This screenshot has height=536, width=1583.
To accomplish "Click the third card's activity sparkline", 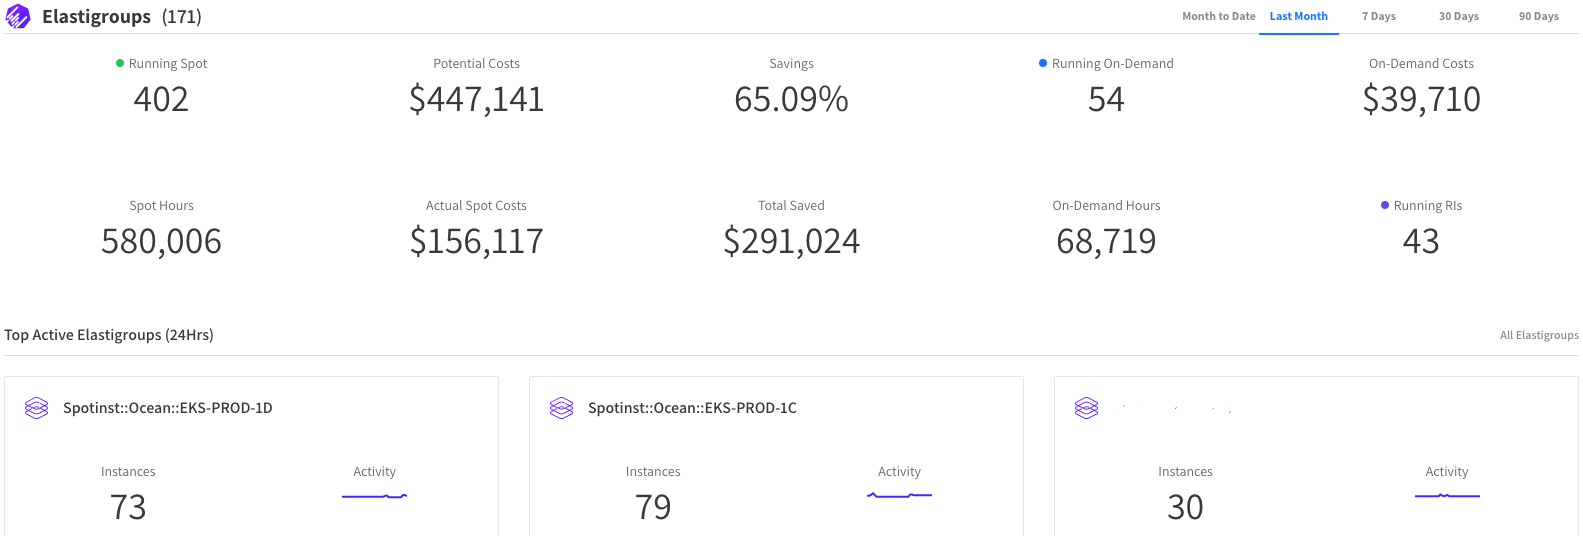I will [1447, 495].
